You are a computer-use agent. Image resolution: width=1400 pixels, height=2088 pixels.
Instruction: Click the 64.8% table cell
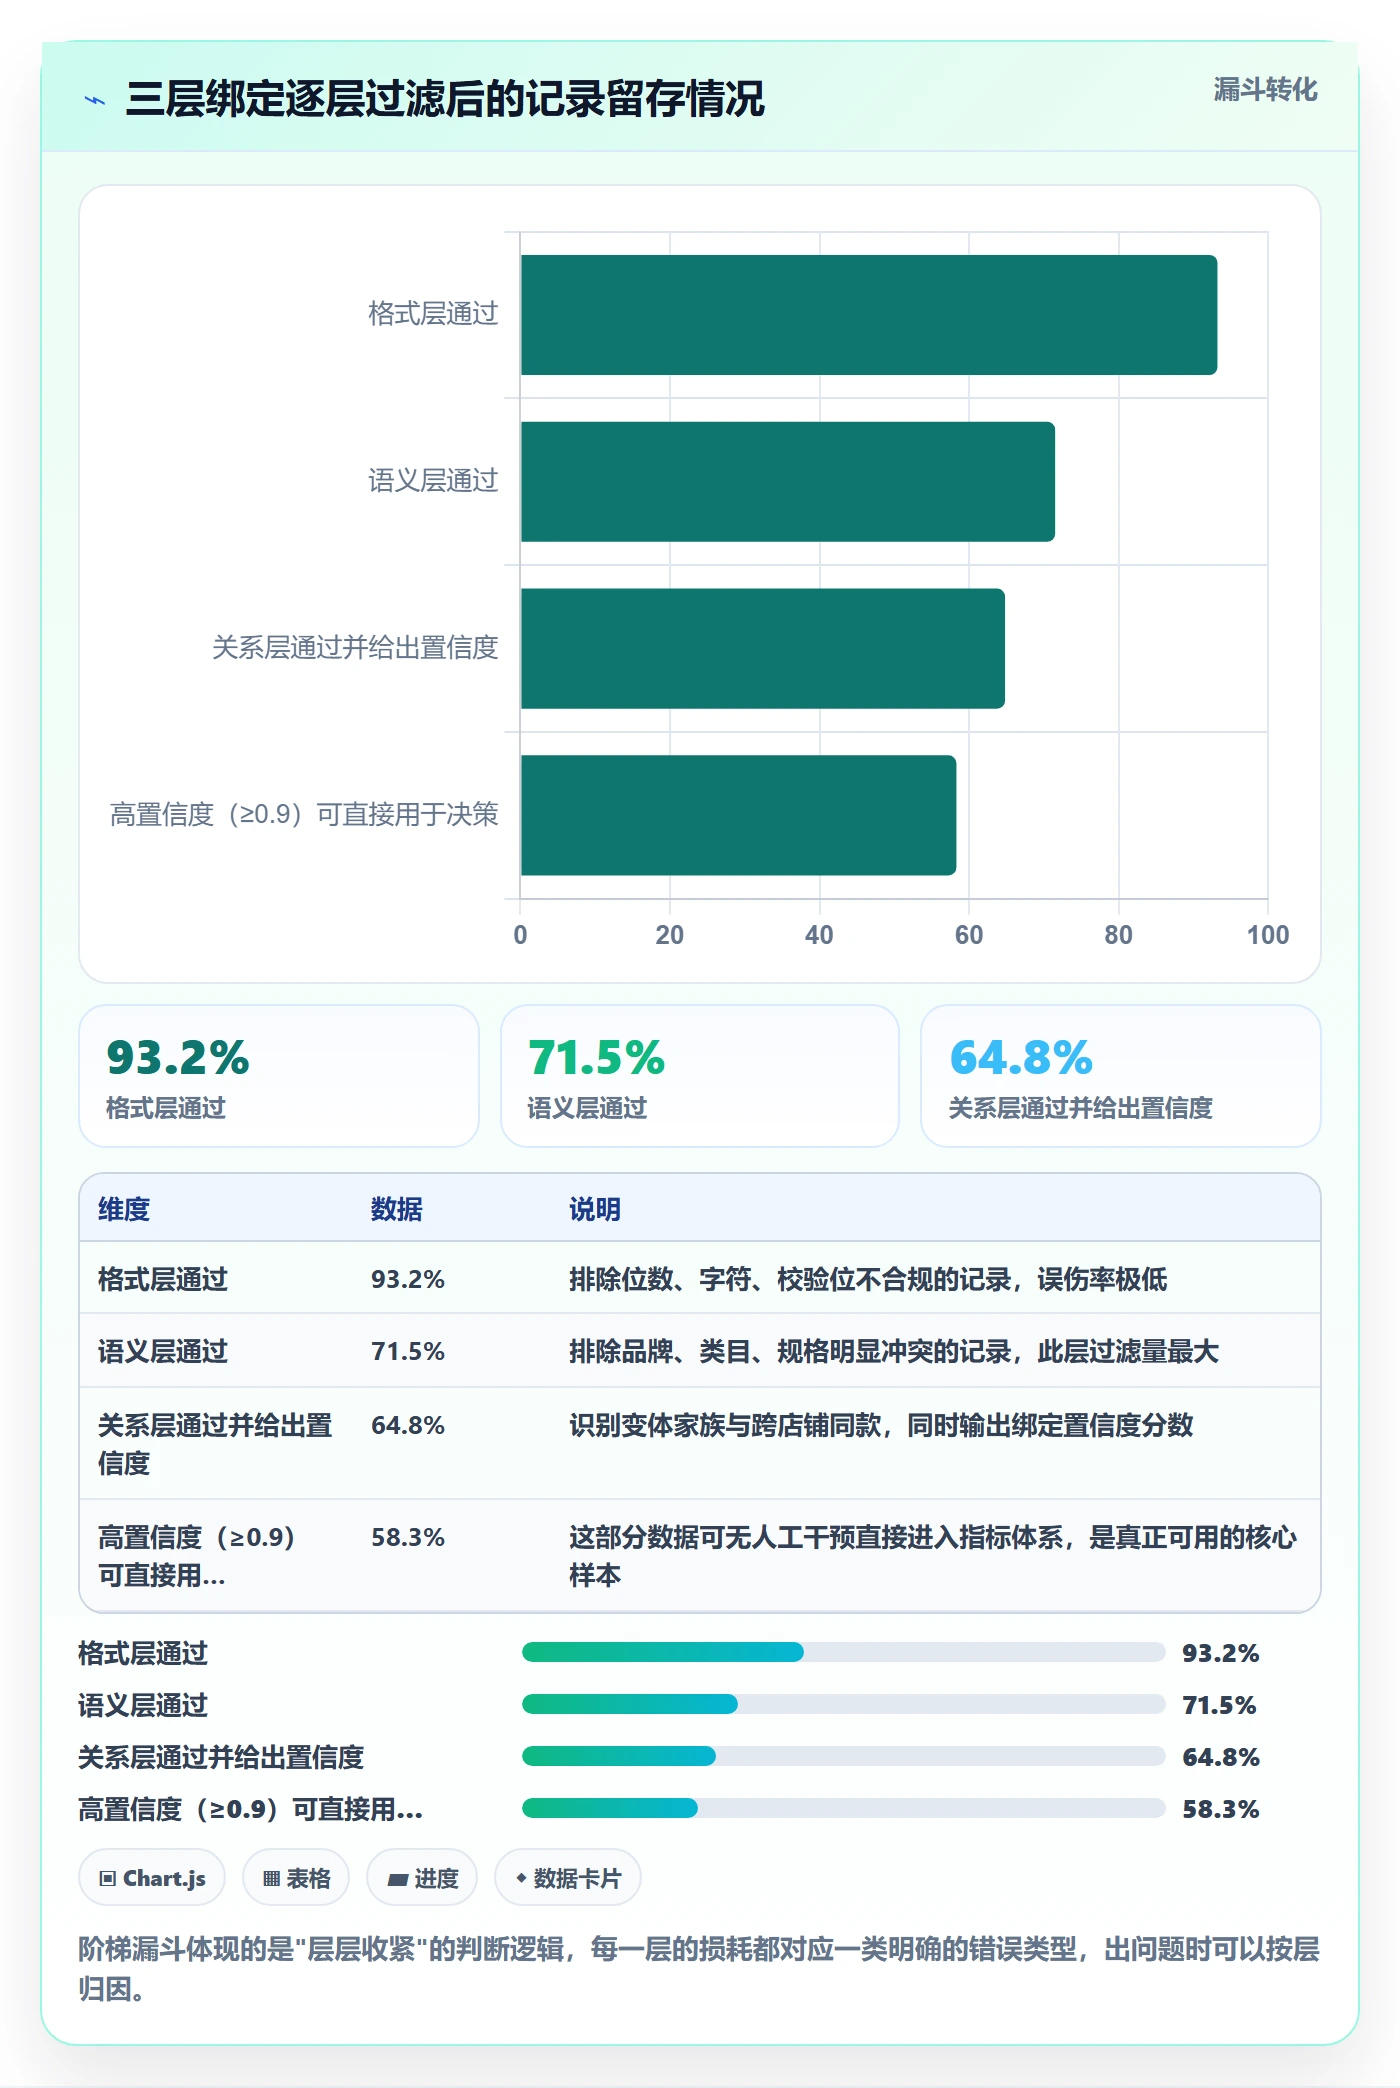pos(408,1425)
